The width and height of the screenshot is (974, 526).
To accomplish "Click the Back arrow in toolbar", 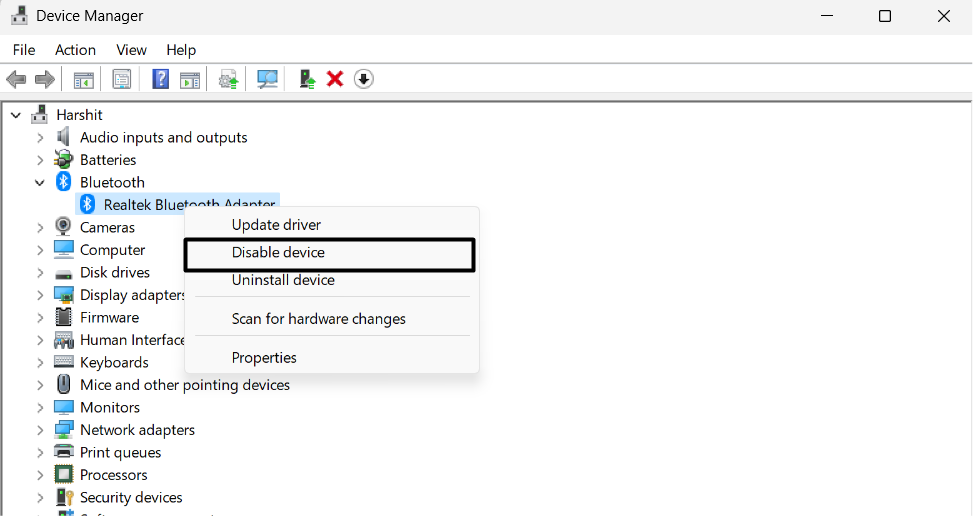I will pos(16,79).
